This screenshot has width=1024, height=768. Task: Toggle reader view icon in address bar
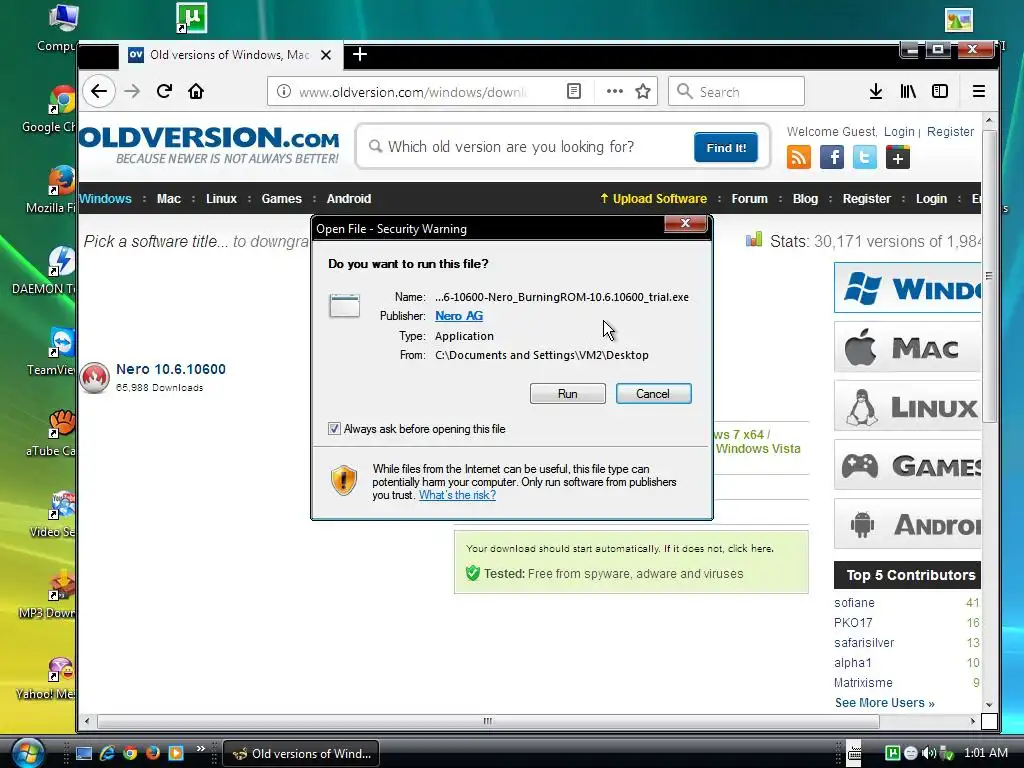click(x=573, y=91)
